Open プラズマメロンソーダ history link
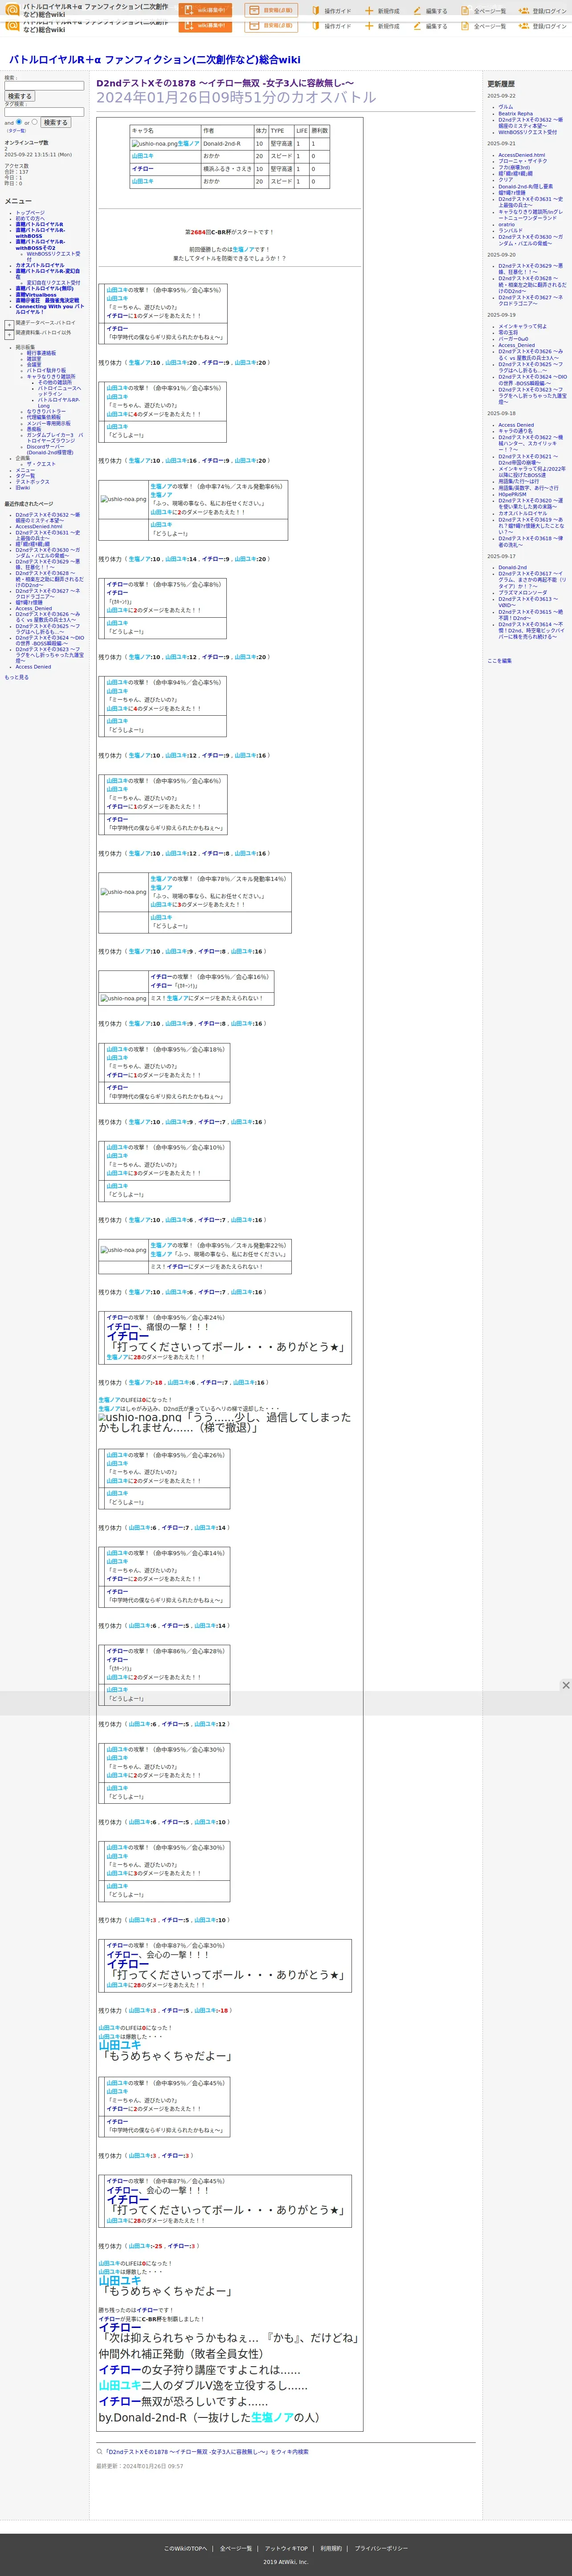This screenshot has height=2576, width=572. (x=523, y=592)
